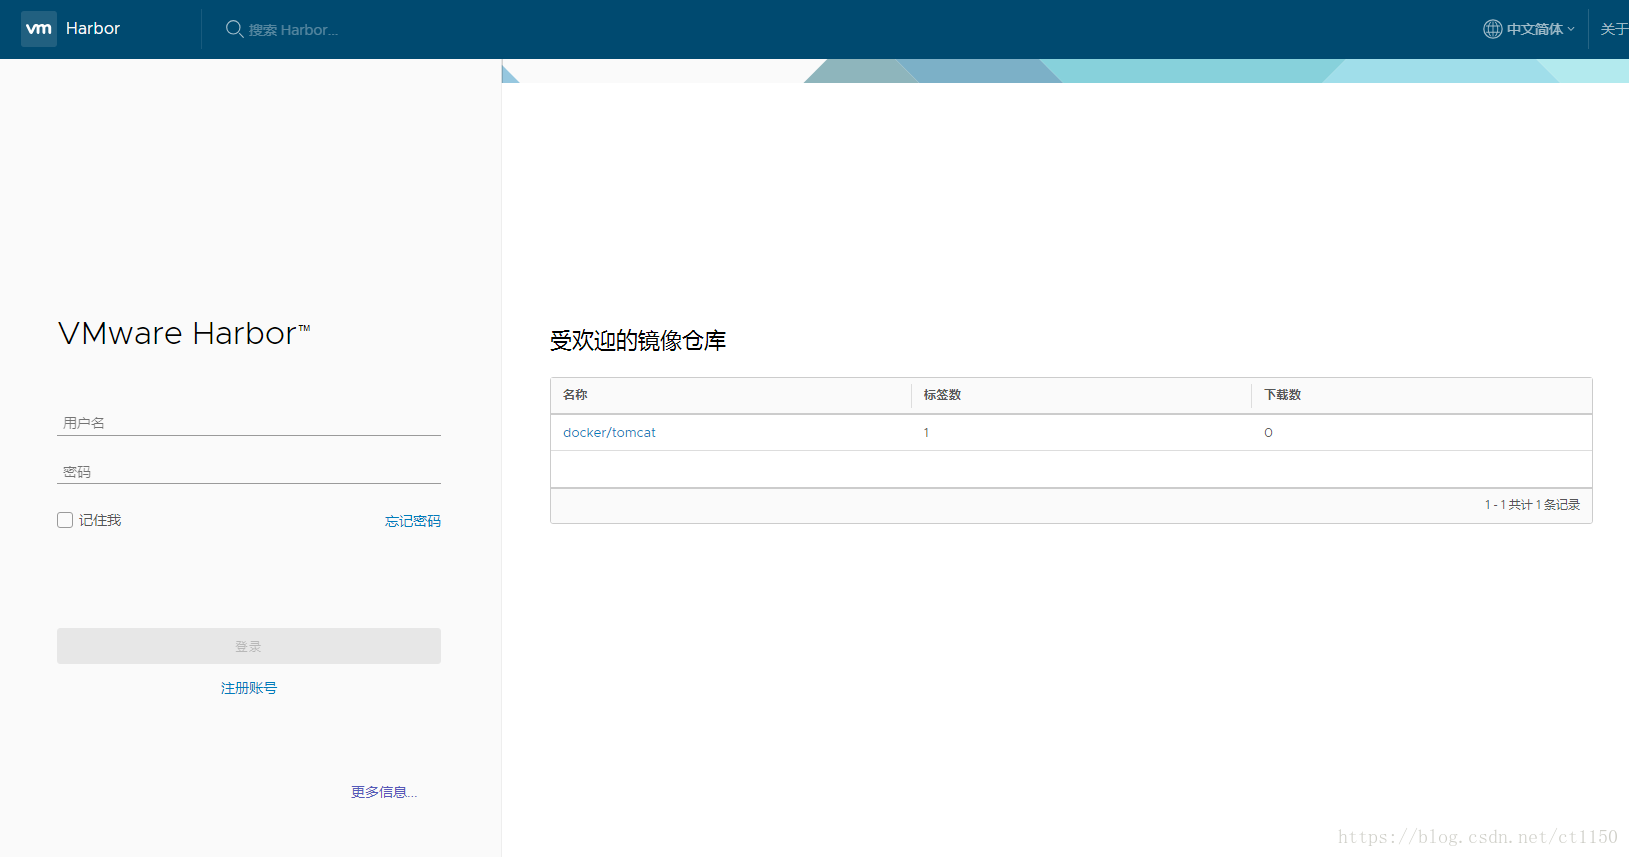The image size is (1629, 857).
Task: Click the search magnifier icon
Action: (234, 29)
